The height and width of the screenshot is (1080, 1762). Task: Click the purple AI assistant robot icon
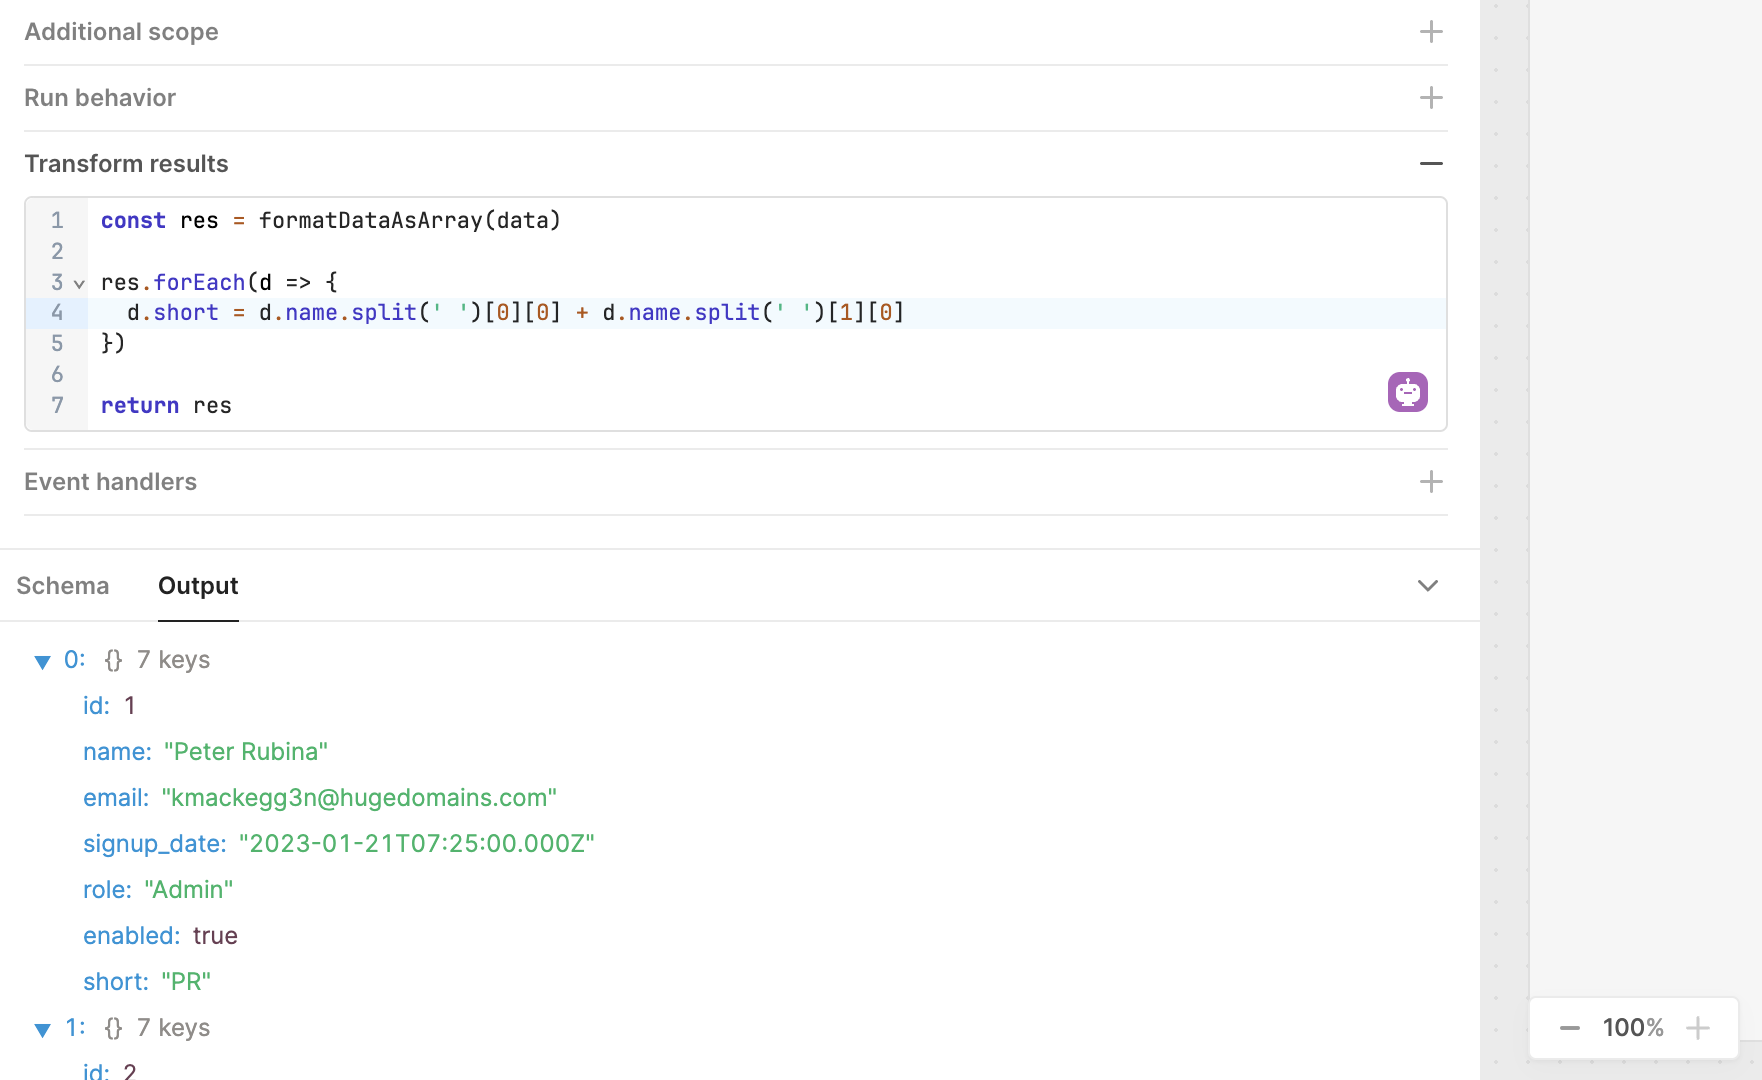[x=1407, y=392]
